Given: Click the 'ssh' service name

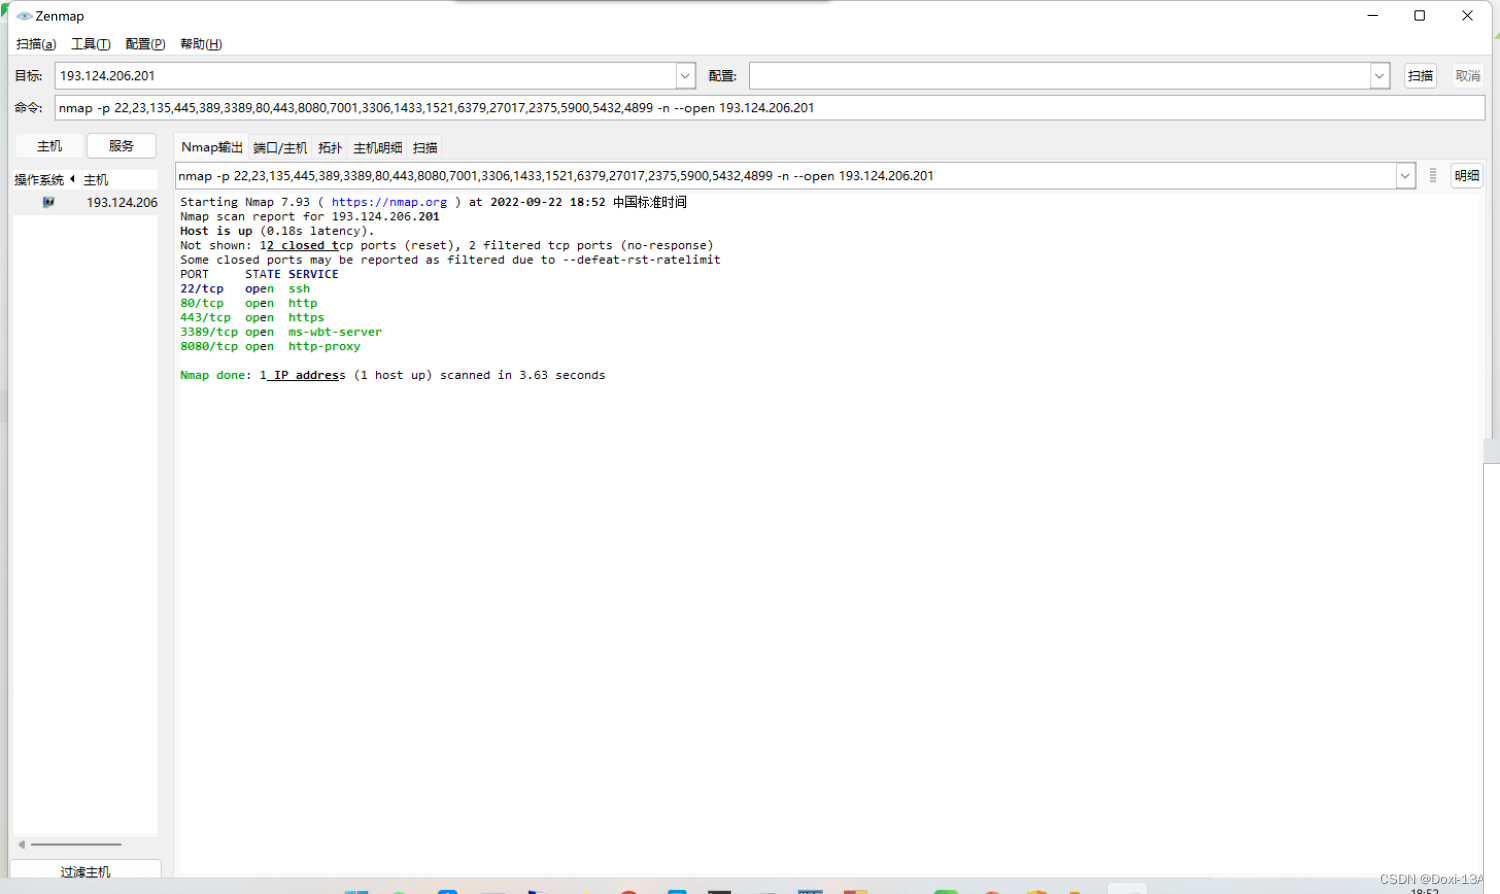Looking at the screenshot, I should [x=299, y=289].
